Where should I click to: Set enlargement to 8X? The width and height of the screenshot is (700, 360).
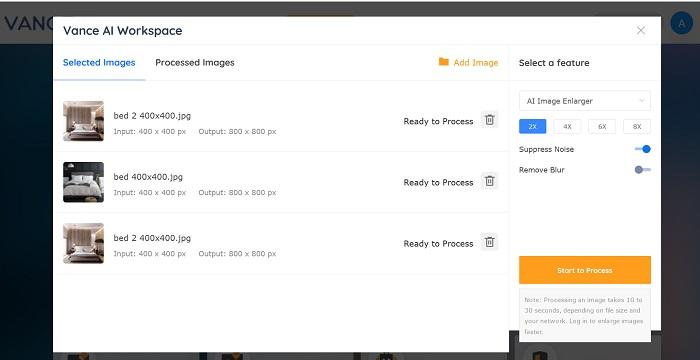pyautogui.click(x=637, y=127)
